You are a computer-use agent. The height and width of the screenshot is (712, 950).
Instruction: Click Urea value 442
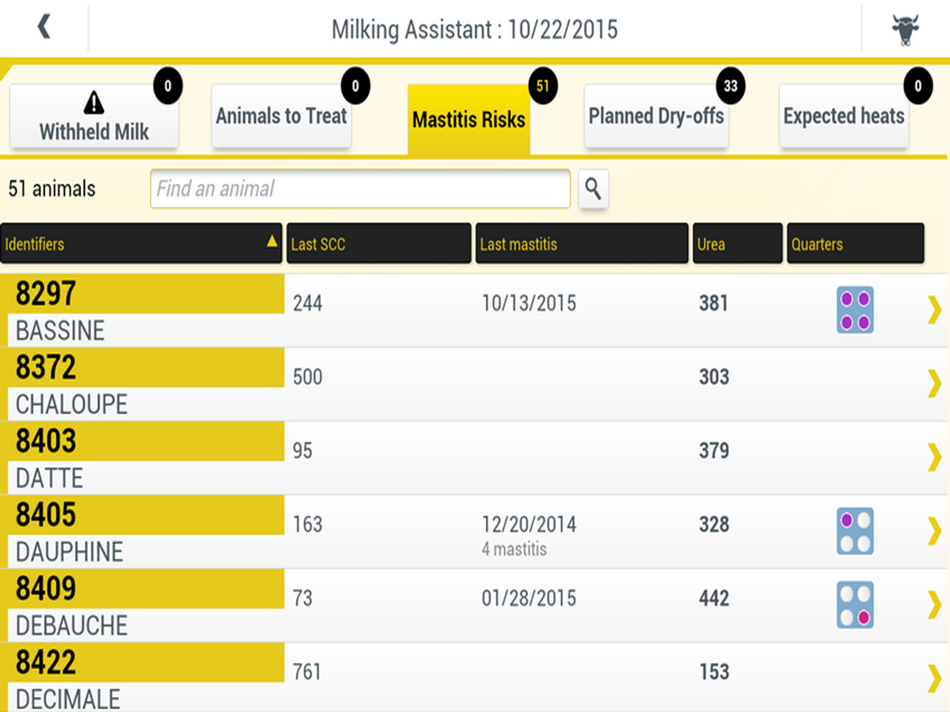[714, 598]
